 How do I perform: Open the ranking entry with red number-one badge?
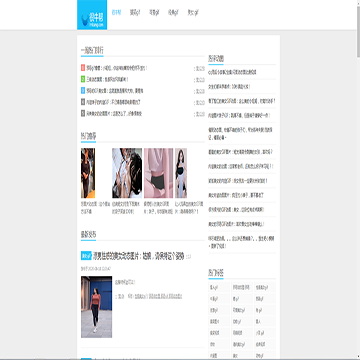[117, 68]
